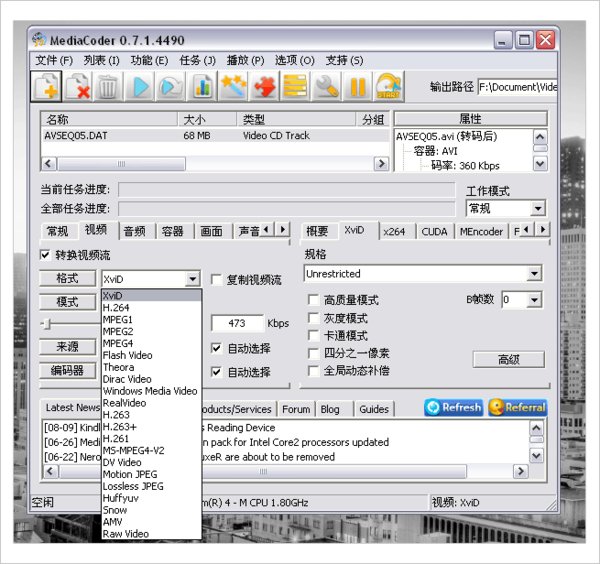This screenshot has height=564, width=600.
Task: Click the Referral button
Action: click(518, 408)
